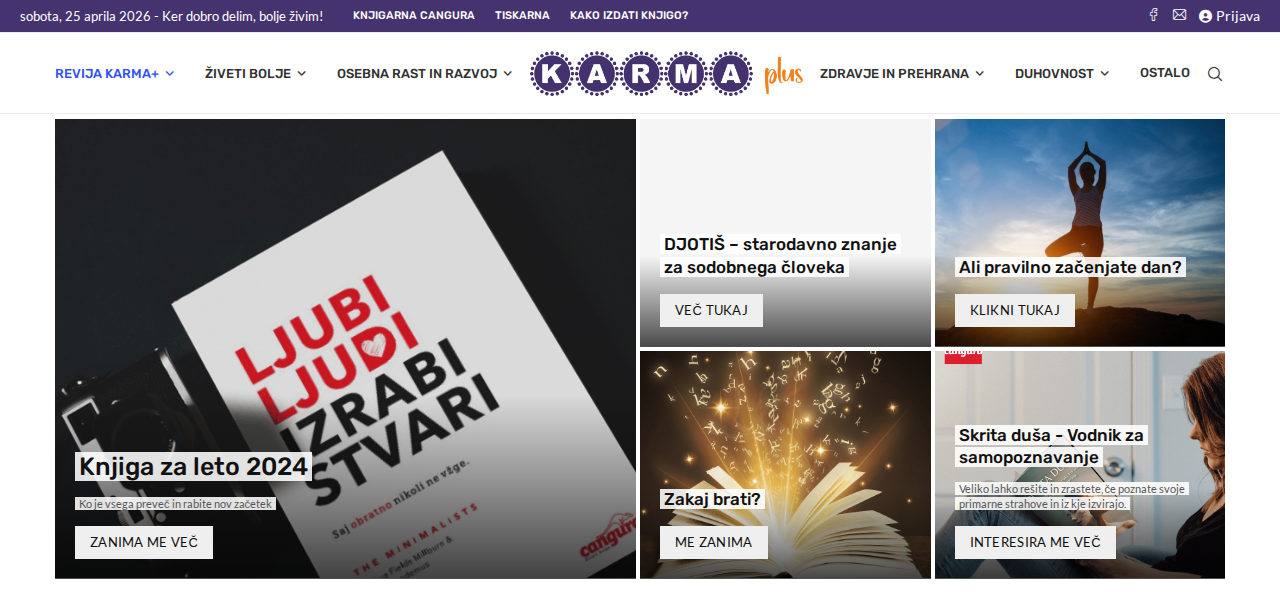Screen dimensions: 1280x600
Task: Open Ali pravilno začenjate dan? headline
Action: click(x=1071, y=267)
